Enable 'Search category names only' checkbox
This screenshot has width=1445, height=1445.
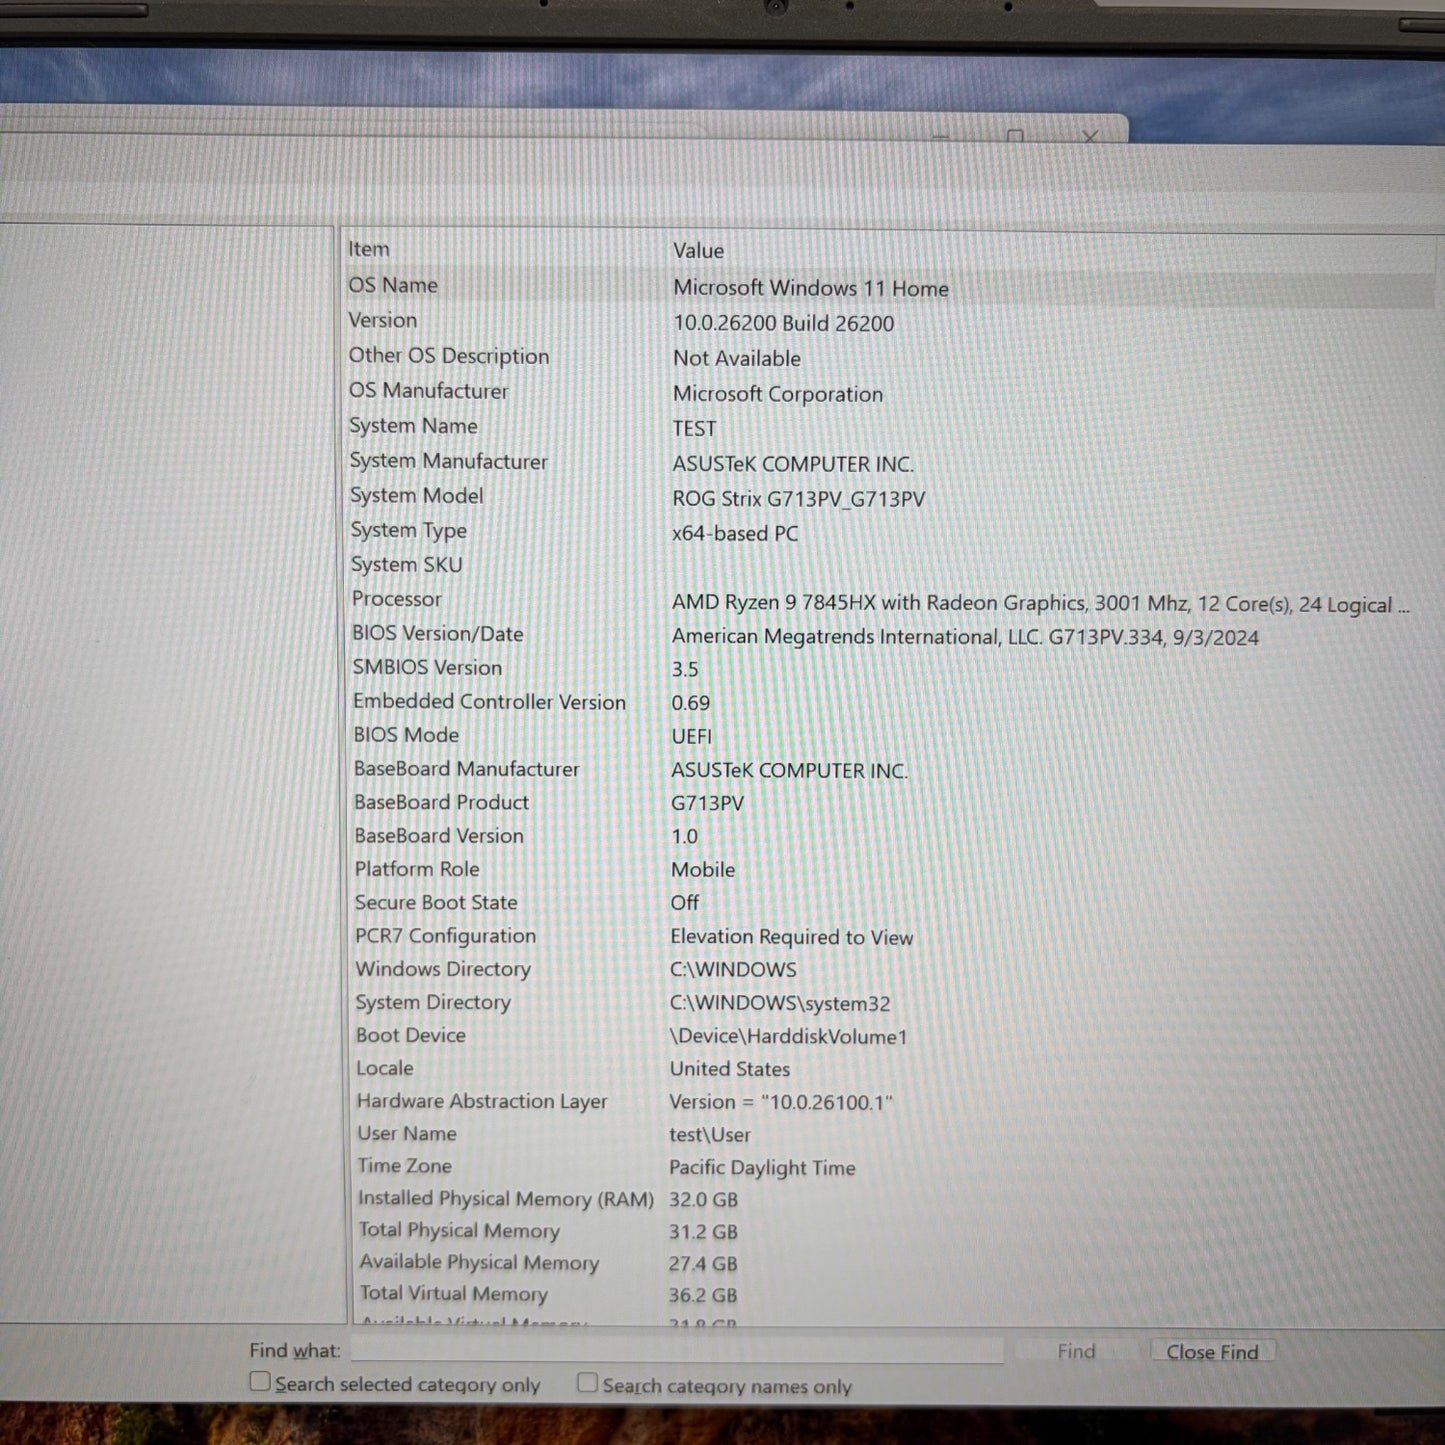pyautogui.click(x=588, y=1383)
